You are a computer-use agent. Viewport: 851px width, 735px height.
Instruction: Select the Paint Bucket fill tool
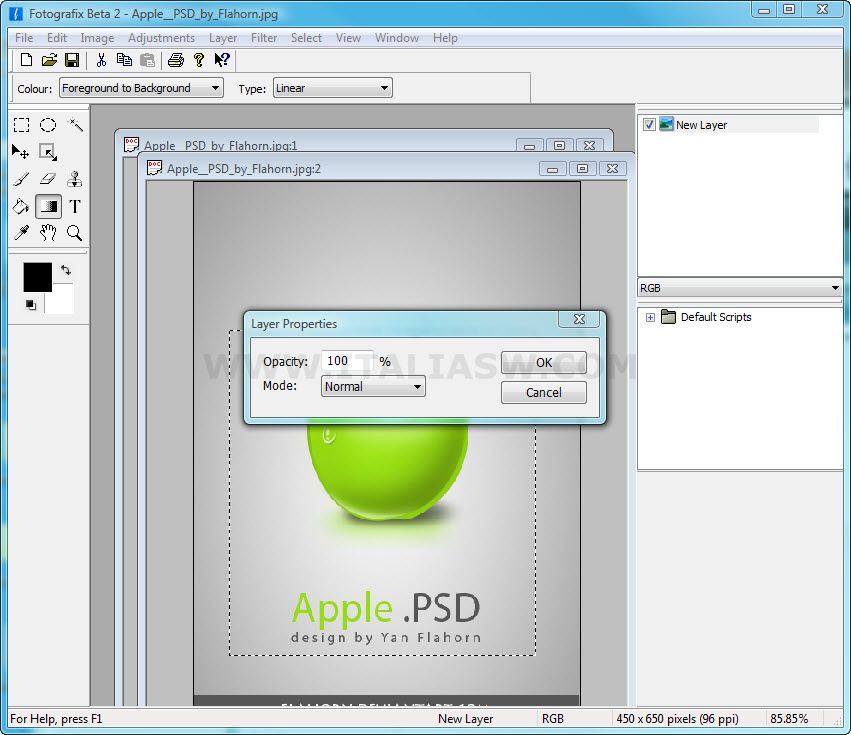pyautogui.click(x=21, y=206)
